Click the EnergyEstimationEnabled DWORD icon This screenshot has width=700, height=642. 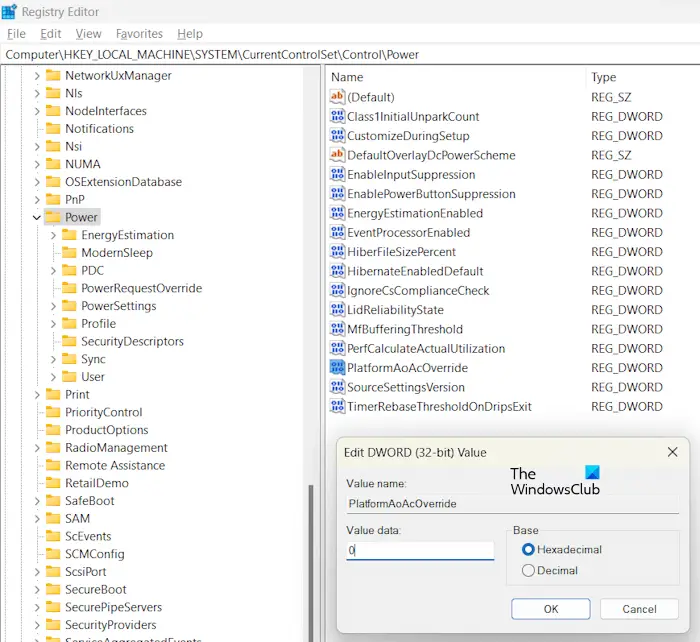coord(337,213)
